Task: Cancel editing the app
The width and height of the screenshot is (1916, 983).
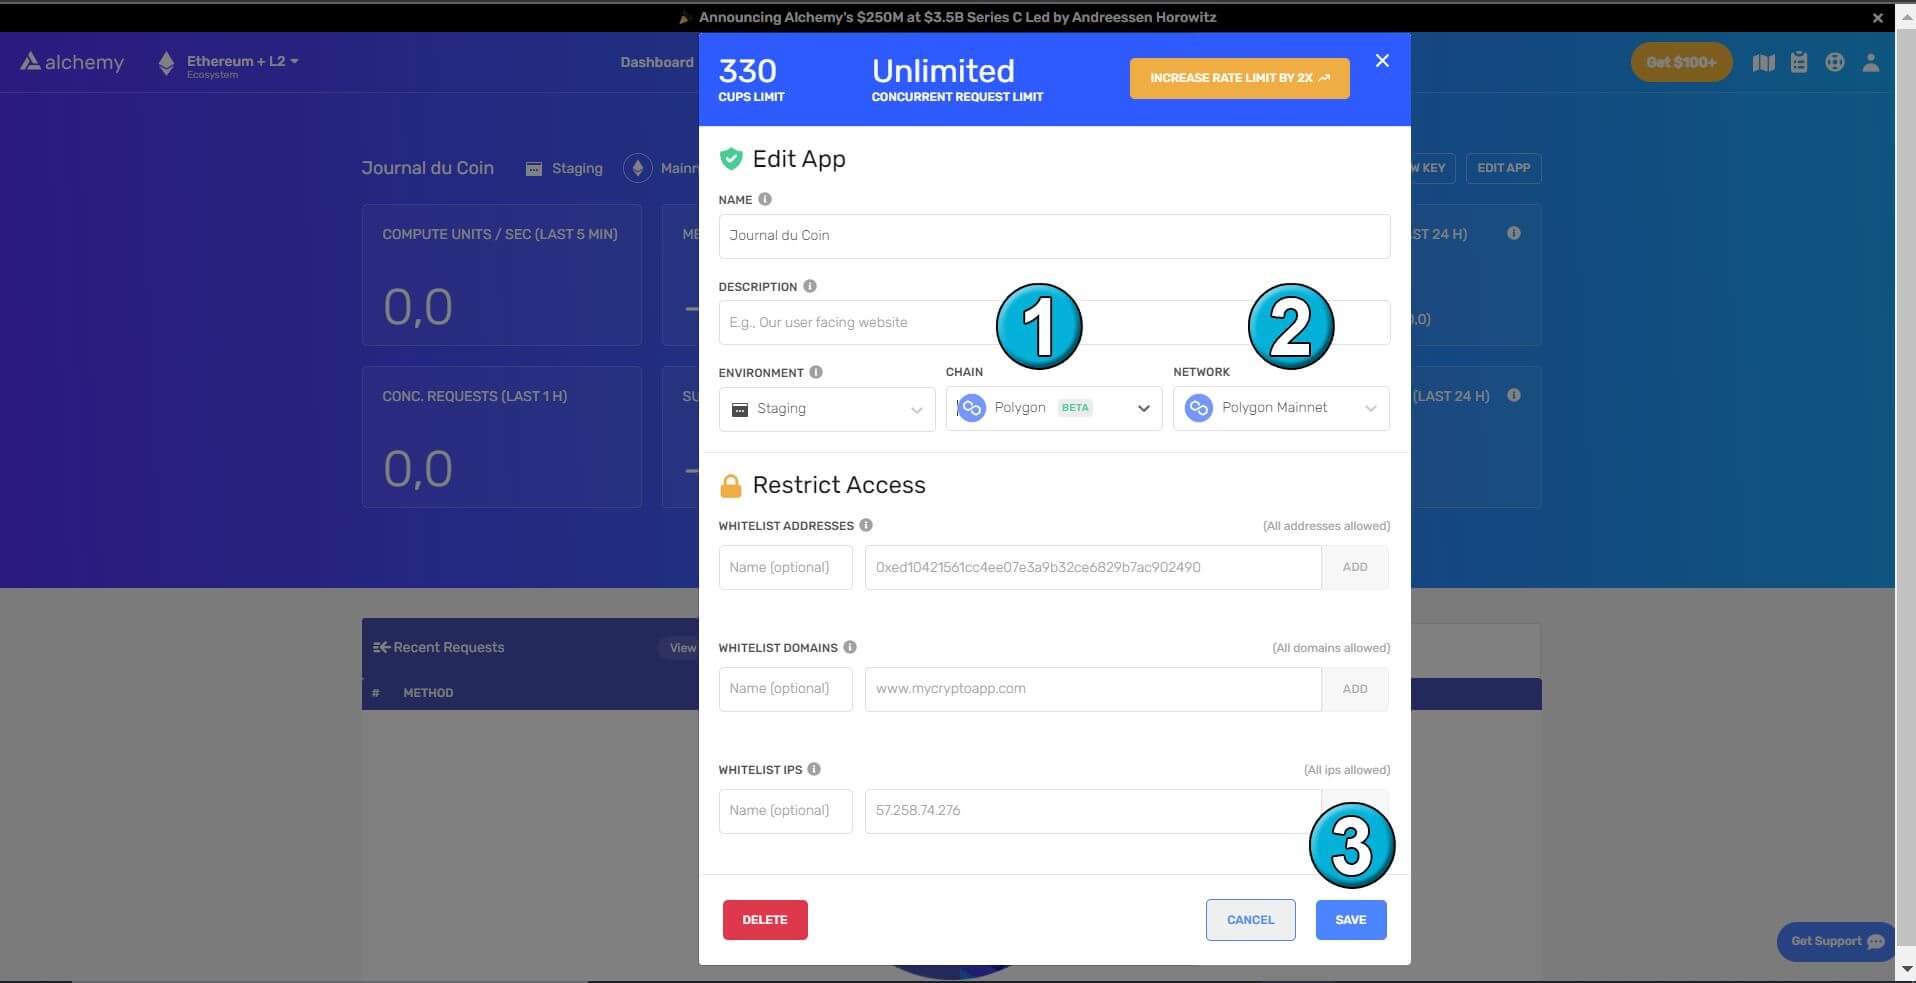Action: tap(1250, 920)
